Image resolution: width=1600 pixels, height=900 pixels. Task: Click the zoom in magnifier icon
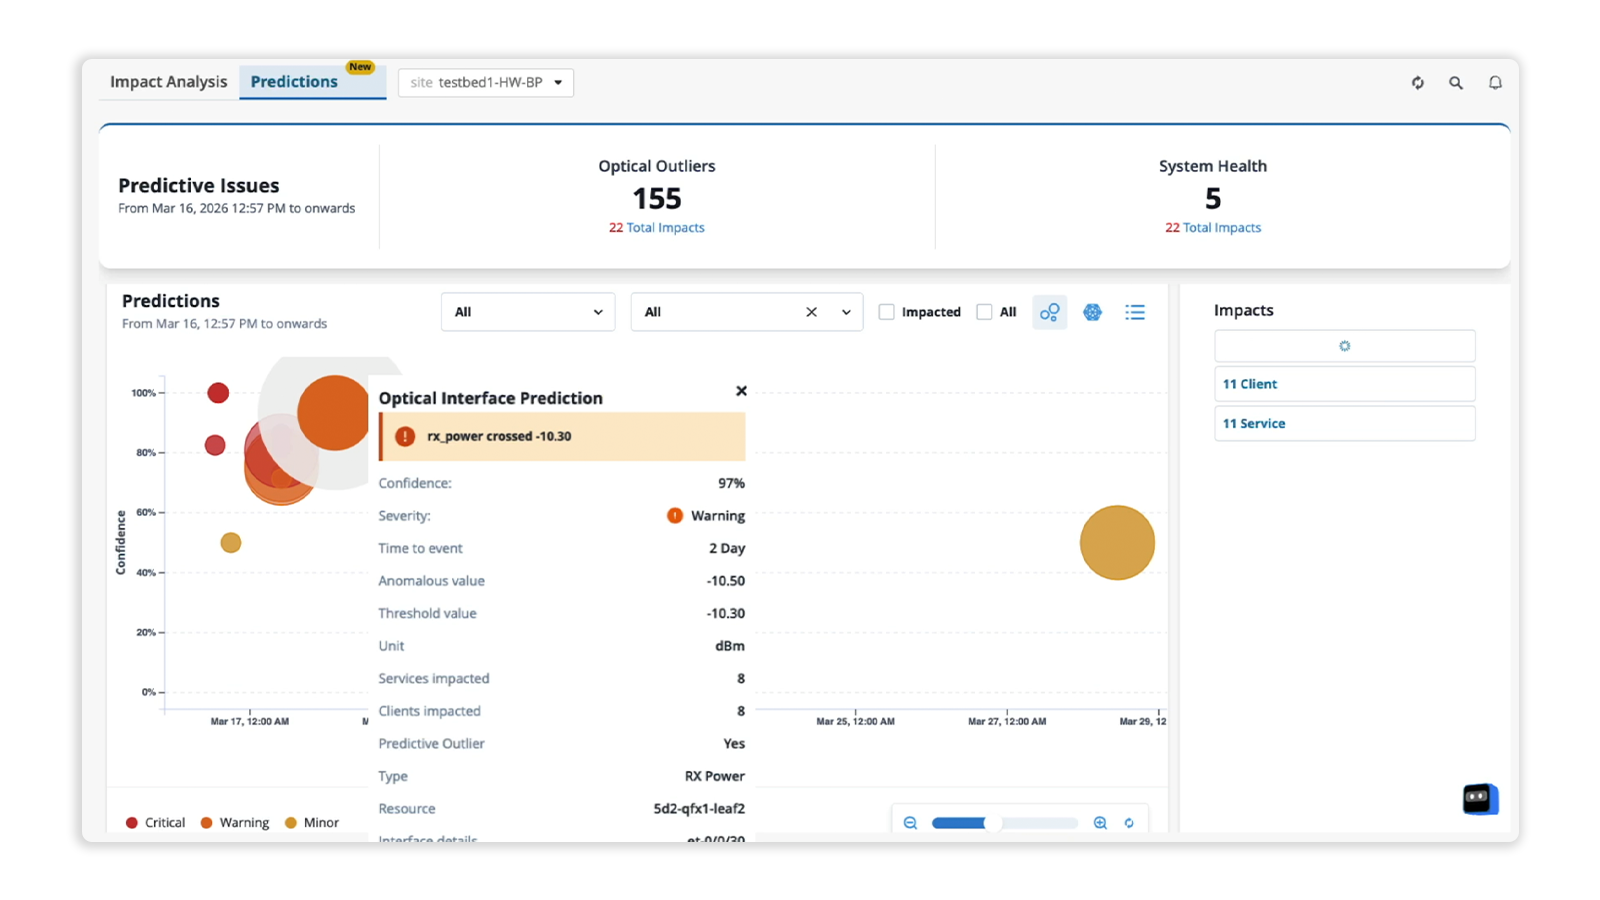pos(1100,823)
